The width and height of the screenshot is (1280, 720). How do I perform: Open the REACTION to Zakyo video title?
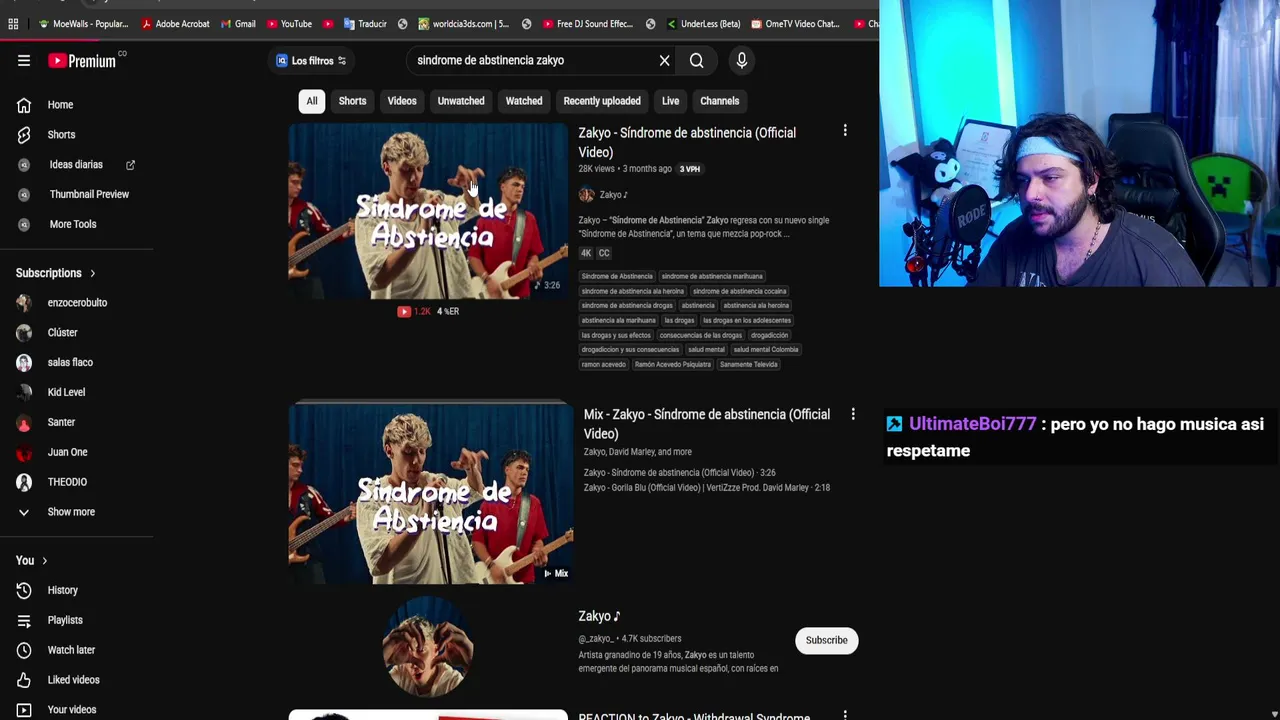coord(694,716)
